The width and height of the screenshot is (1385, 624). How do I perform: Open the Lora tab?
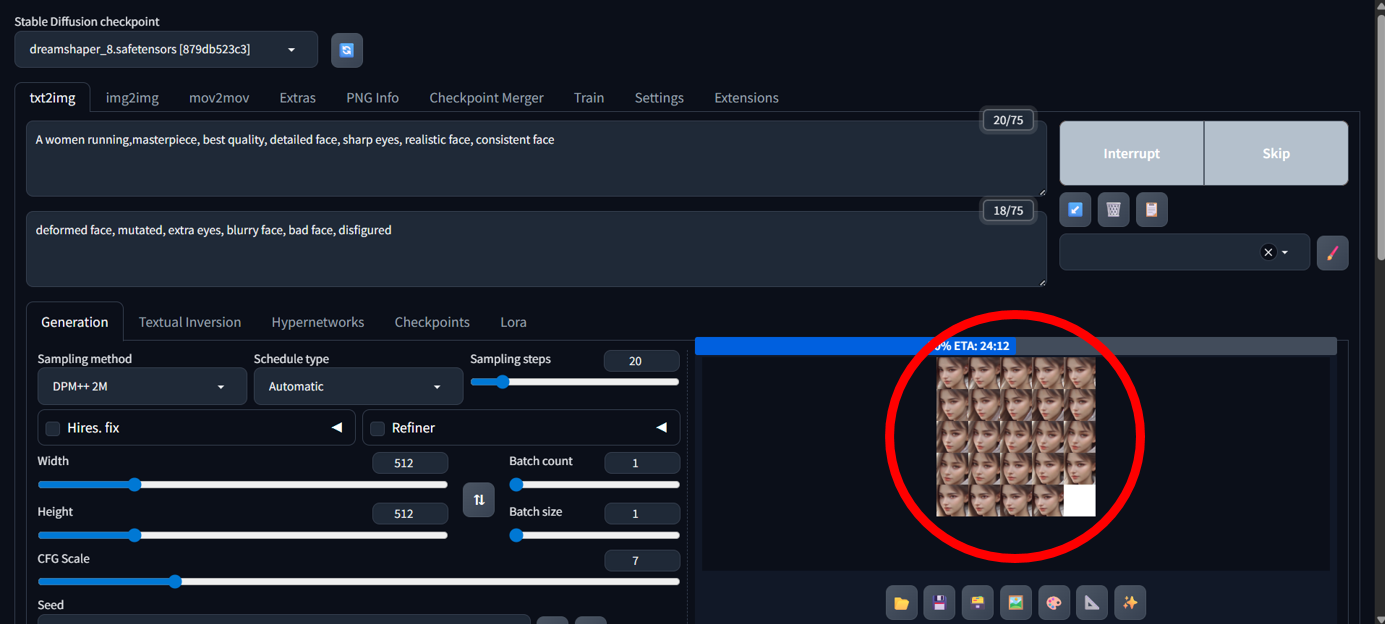click(513, 322)
